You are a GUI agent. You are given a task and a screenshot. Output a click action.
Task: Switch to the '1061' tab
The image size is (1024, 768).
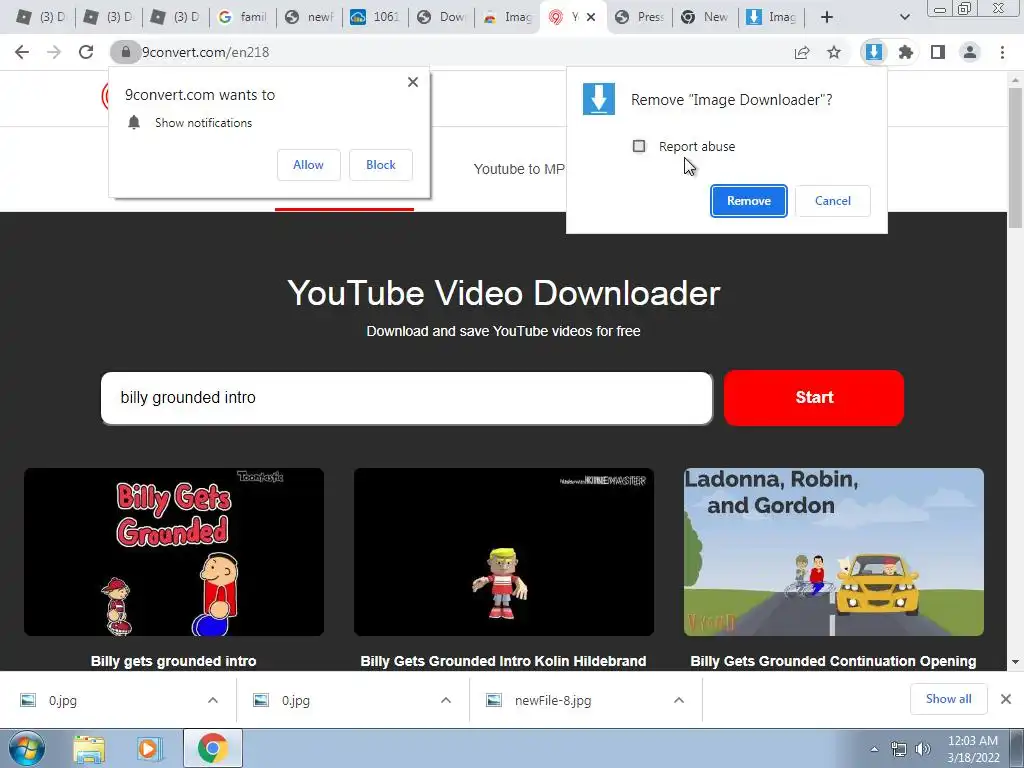(x=376, y=17)
